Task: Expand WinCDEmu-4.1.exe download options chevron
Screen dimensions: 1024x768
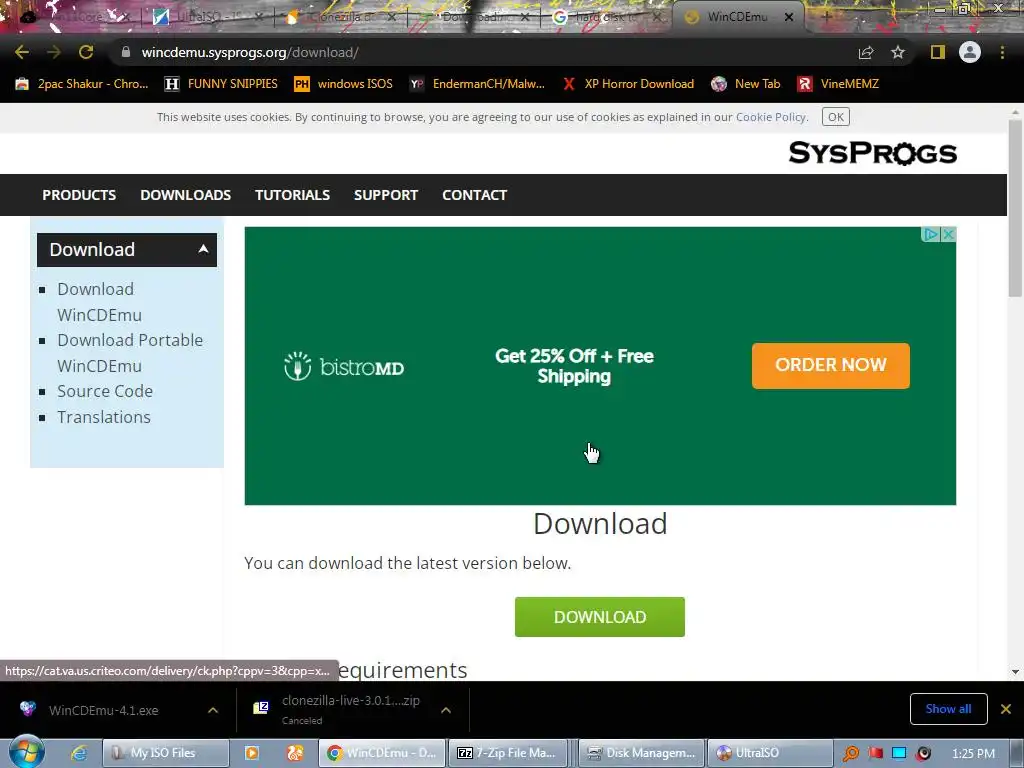Action: coord(213,710)
